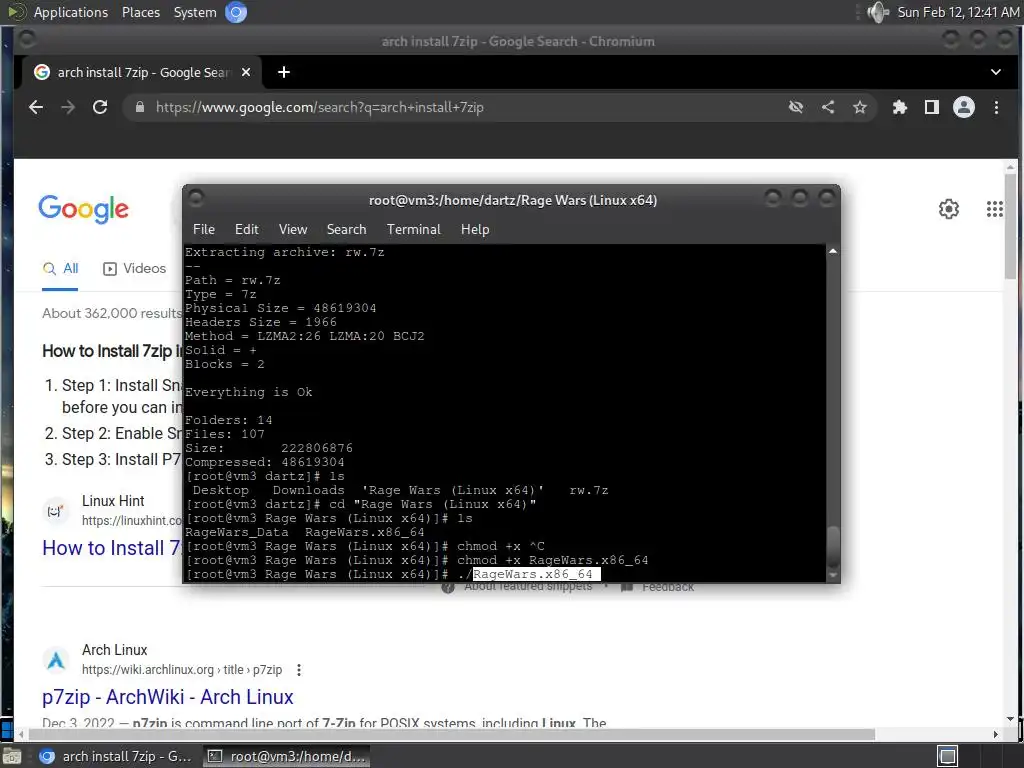Open Google search settings gear

[949, 209]
